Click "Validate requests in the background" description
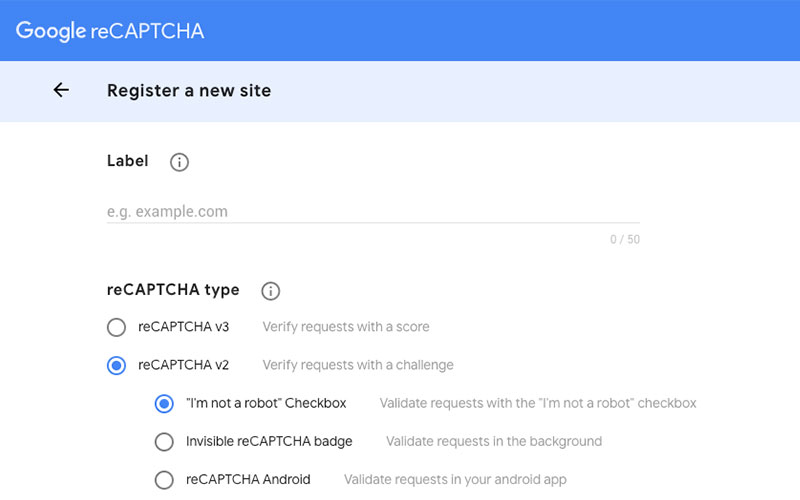Screen dimensions: 800x500 (x=494, y=441)
